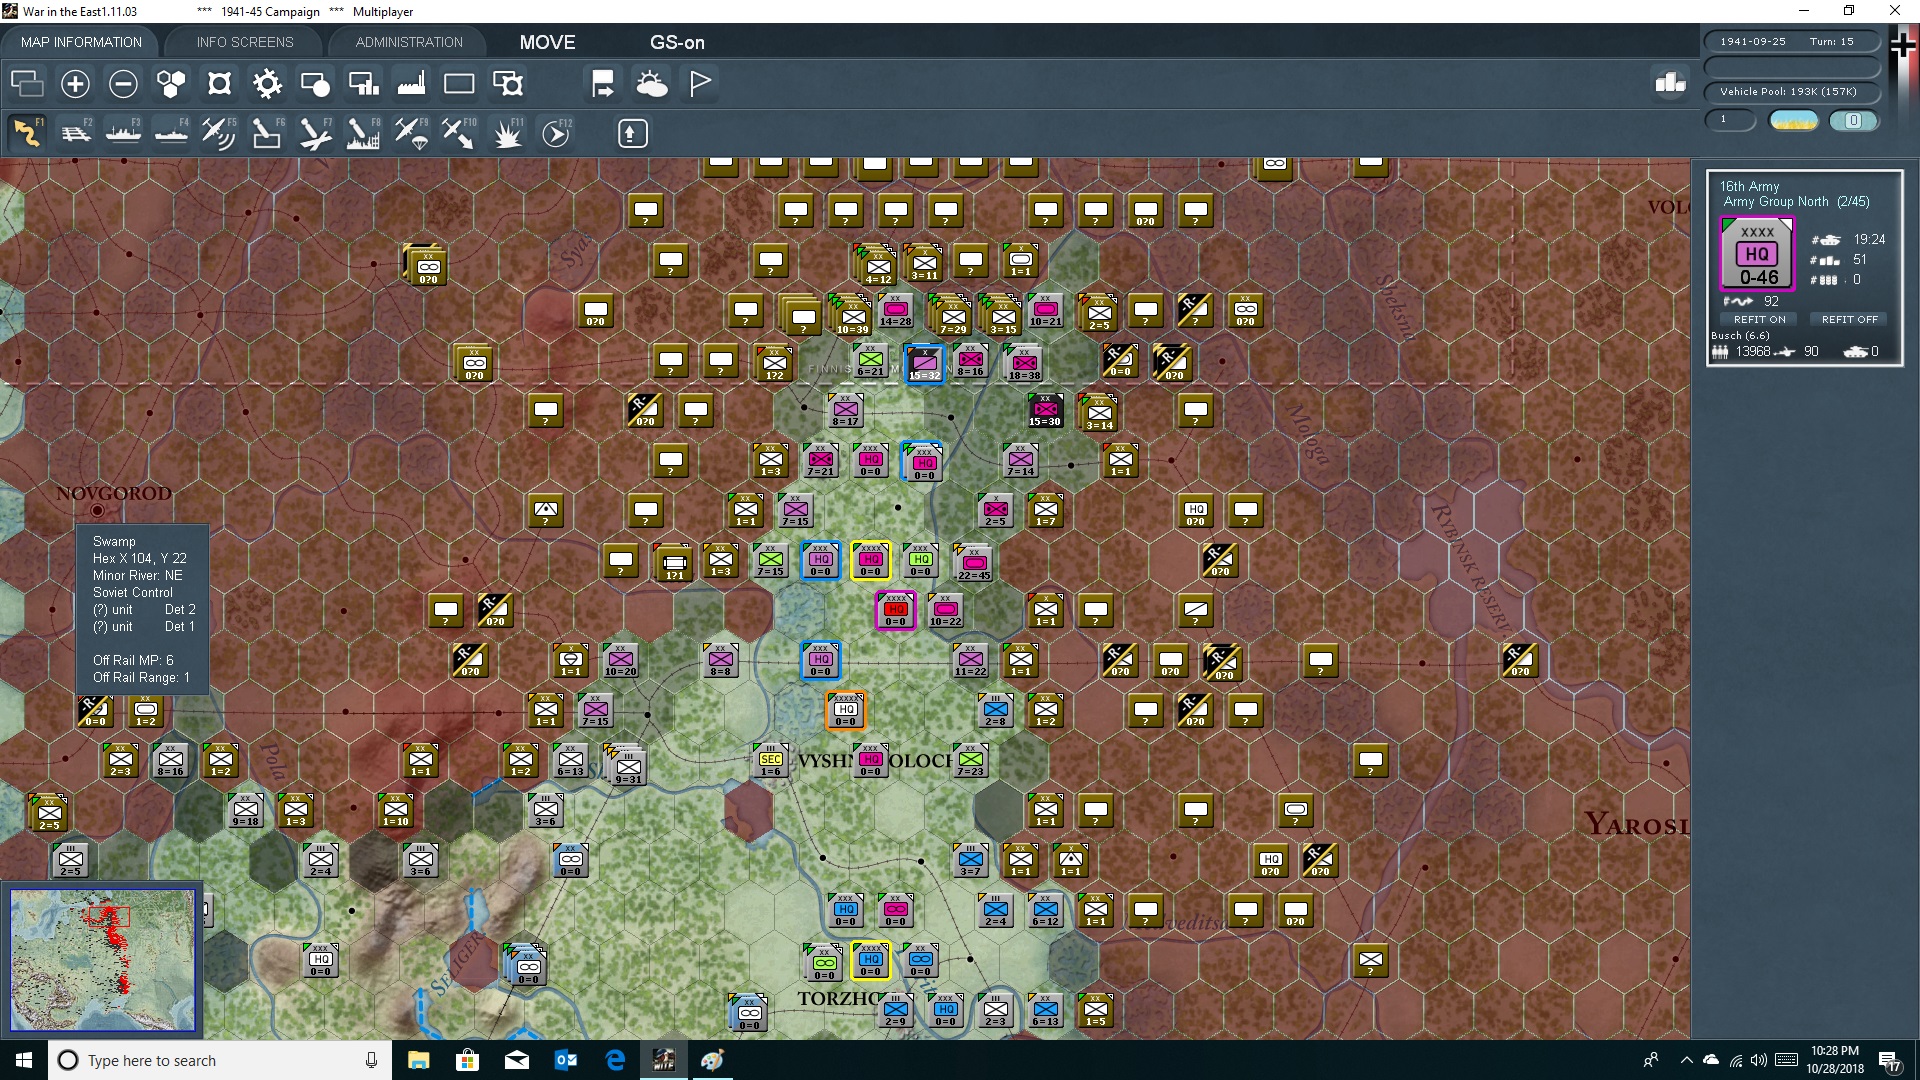Open the factory locations overlay icon

pyautogui.click(x=411, y=84)
